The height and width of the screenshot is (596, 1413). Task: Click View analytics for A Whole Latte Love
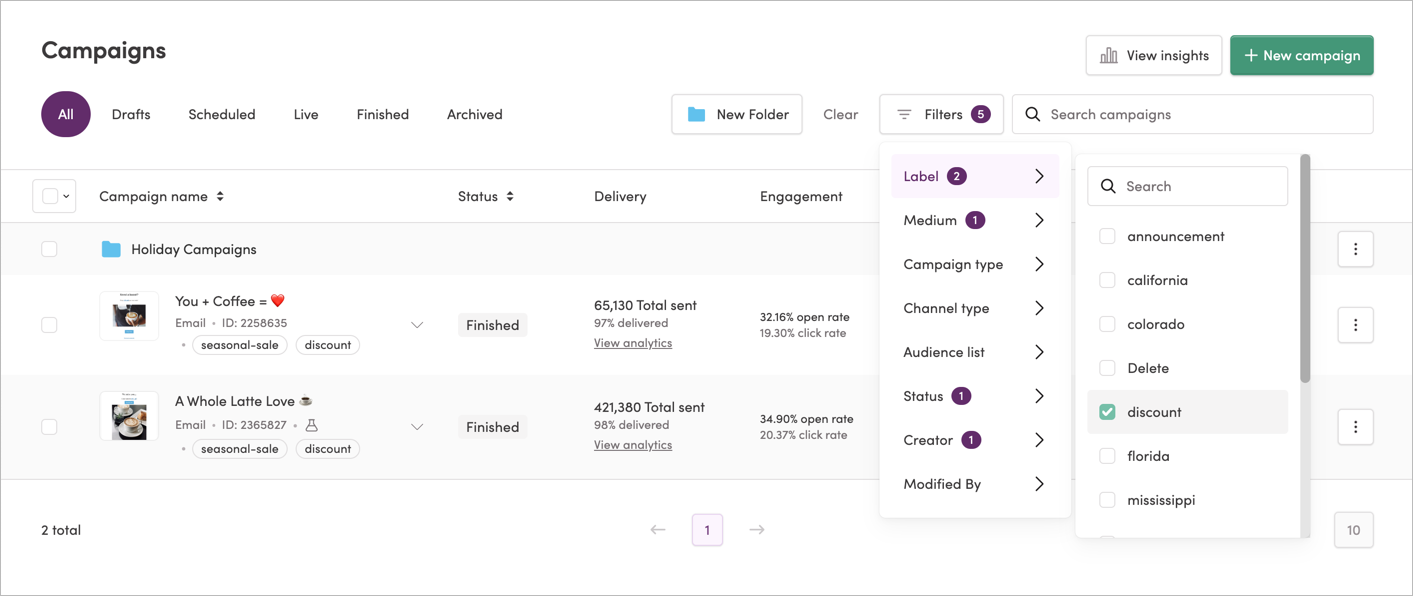point(633,444)
